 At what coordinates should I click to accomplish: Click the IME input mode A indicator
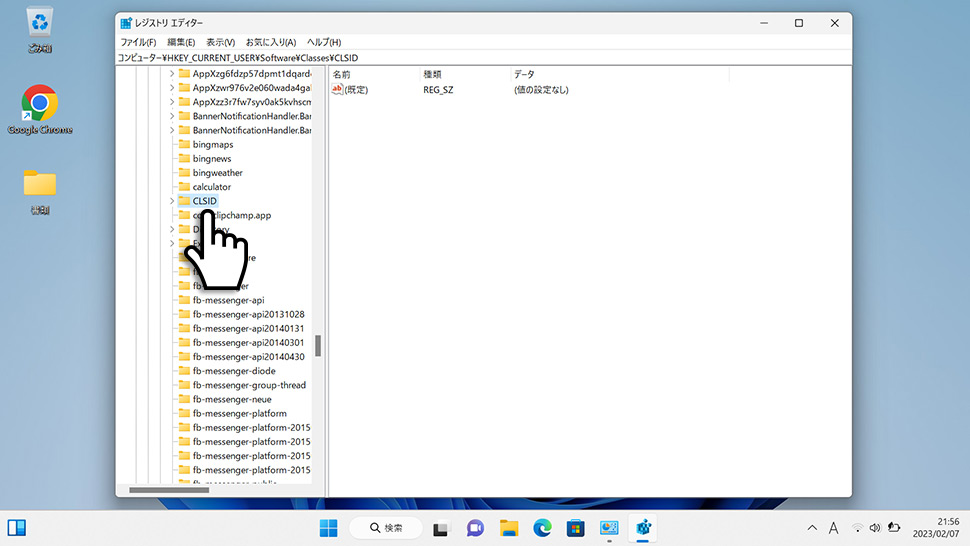click(833, 527)
